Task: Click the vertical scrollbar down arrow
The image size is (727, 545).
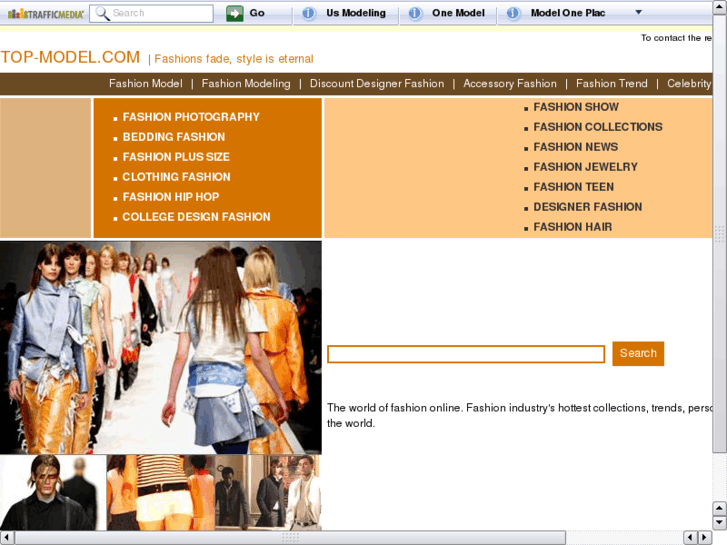Action: 720,522
